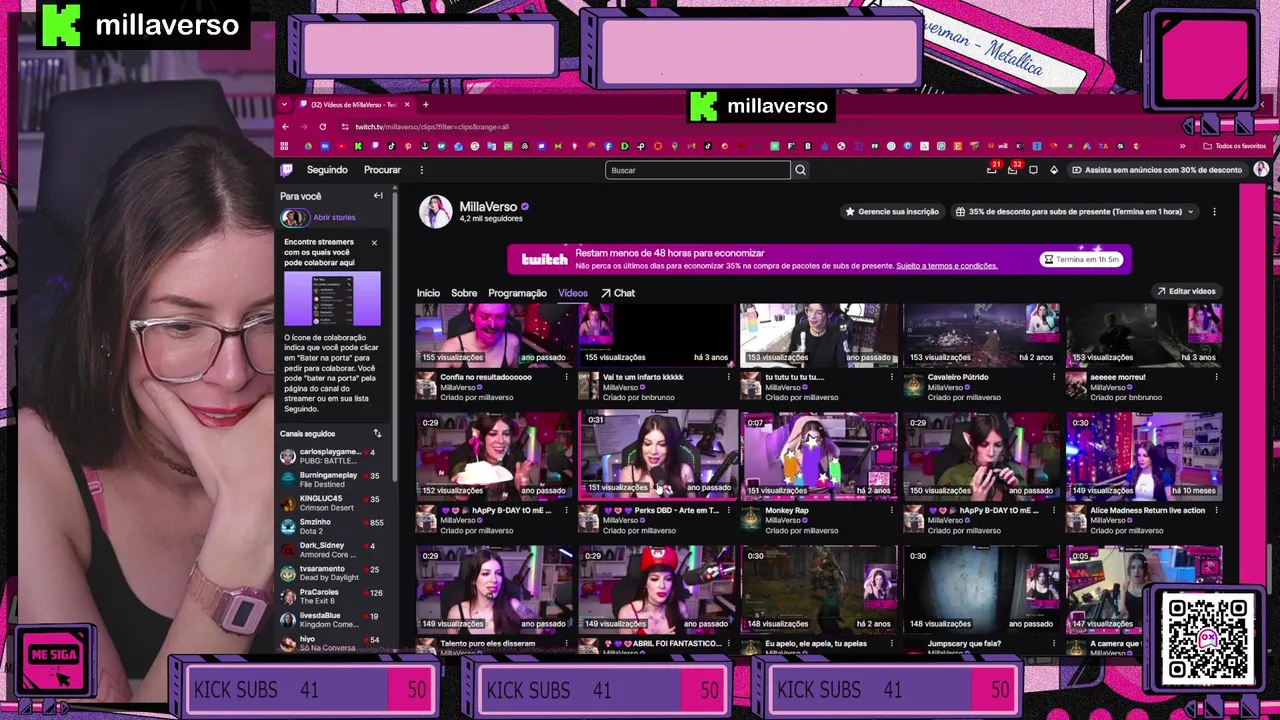The width and height of the screenshot is (1280, 720).
Task: Open options for the Alice Madness Return clip
Action: point(1216,510)
